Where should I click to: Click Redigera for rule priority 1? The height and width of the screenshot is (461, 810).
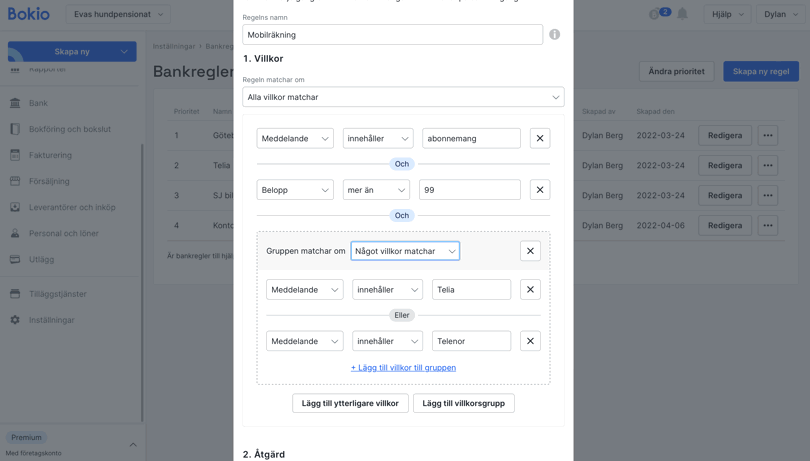click(725, 135)
